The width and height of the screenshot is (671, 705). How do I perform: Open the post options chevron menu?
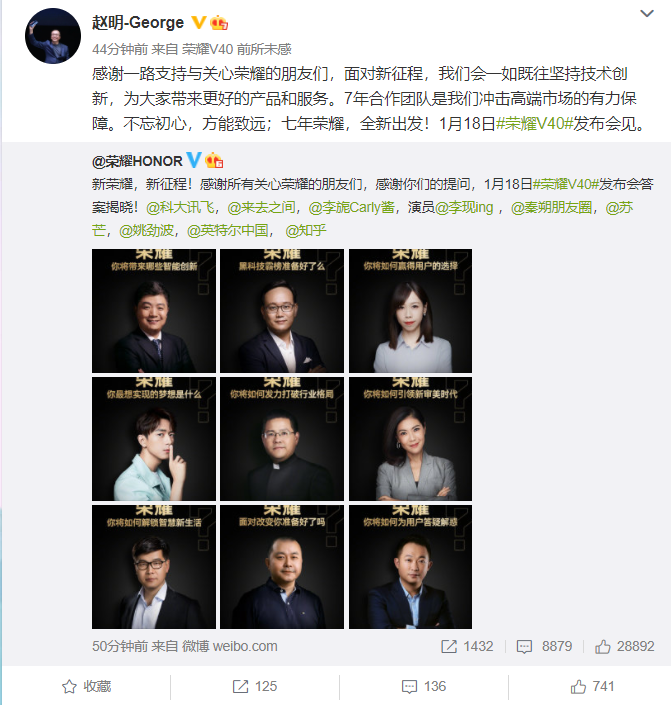[647, 13]
